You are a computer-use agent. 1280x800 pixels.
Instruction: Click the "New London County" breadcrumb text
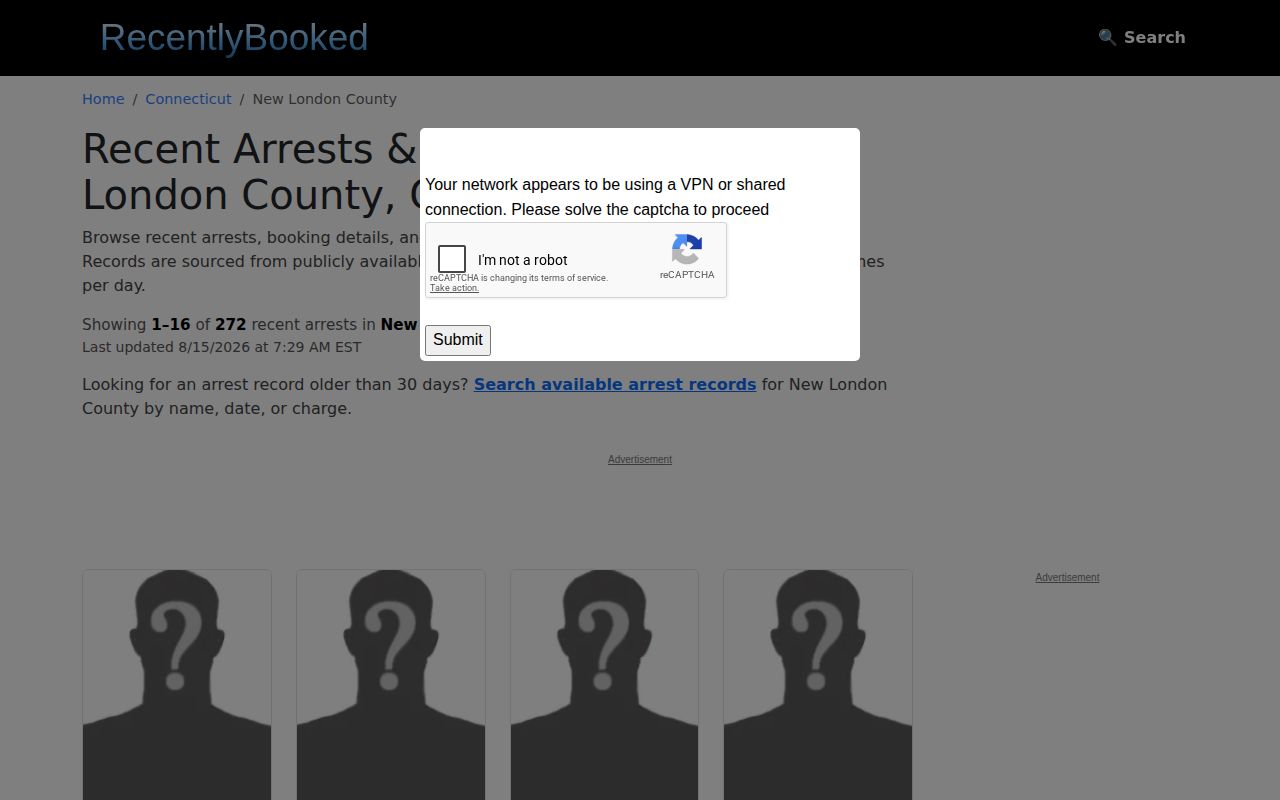point(324,99)
